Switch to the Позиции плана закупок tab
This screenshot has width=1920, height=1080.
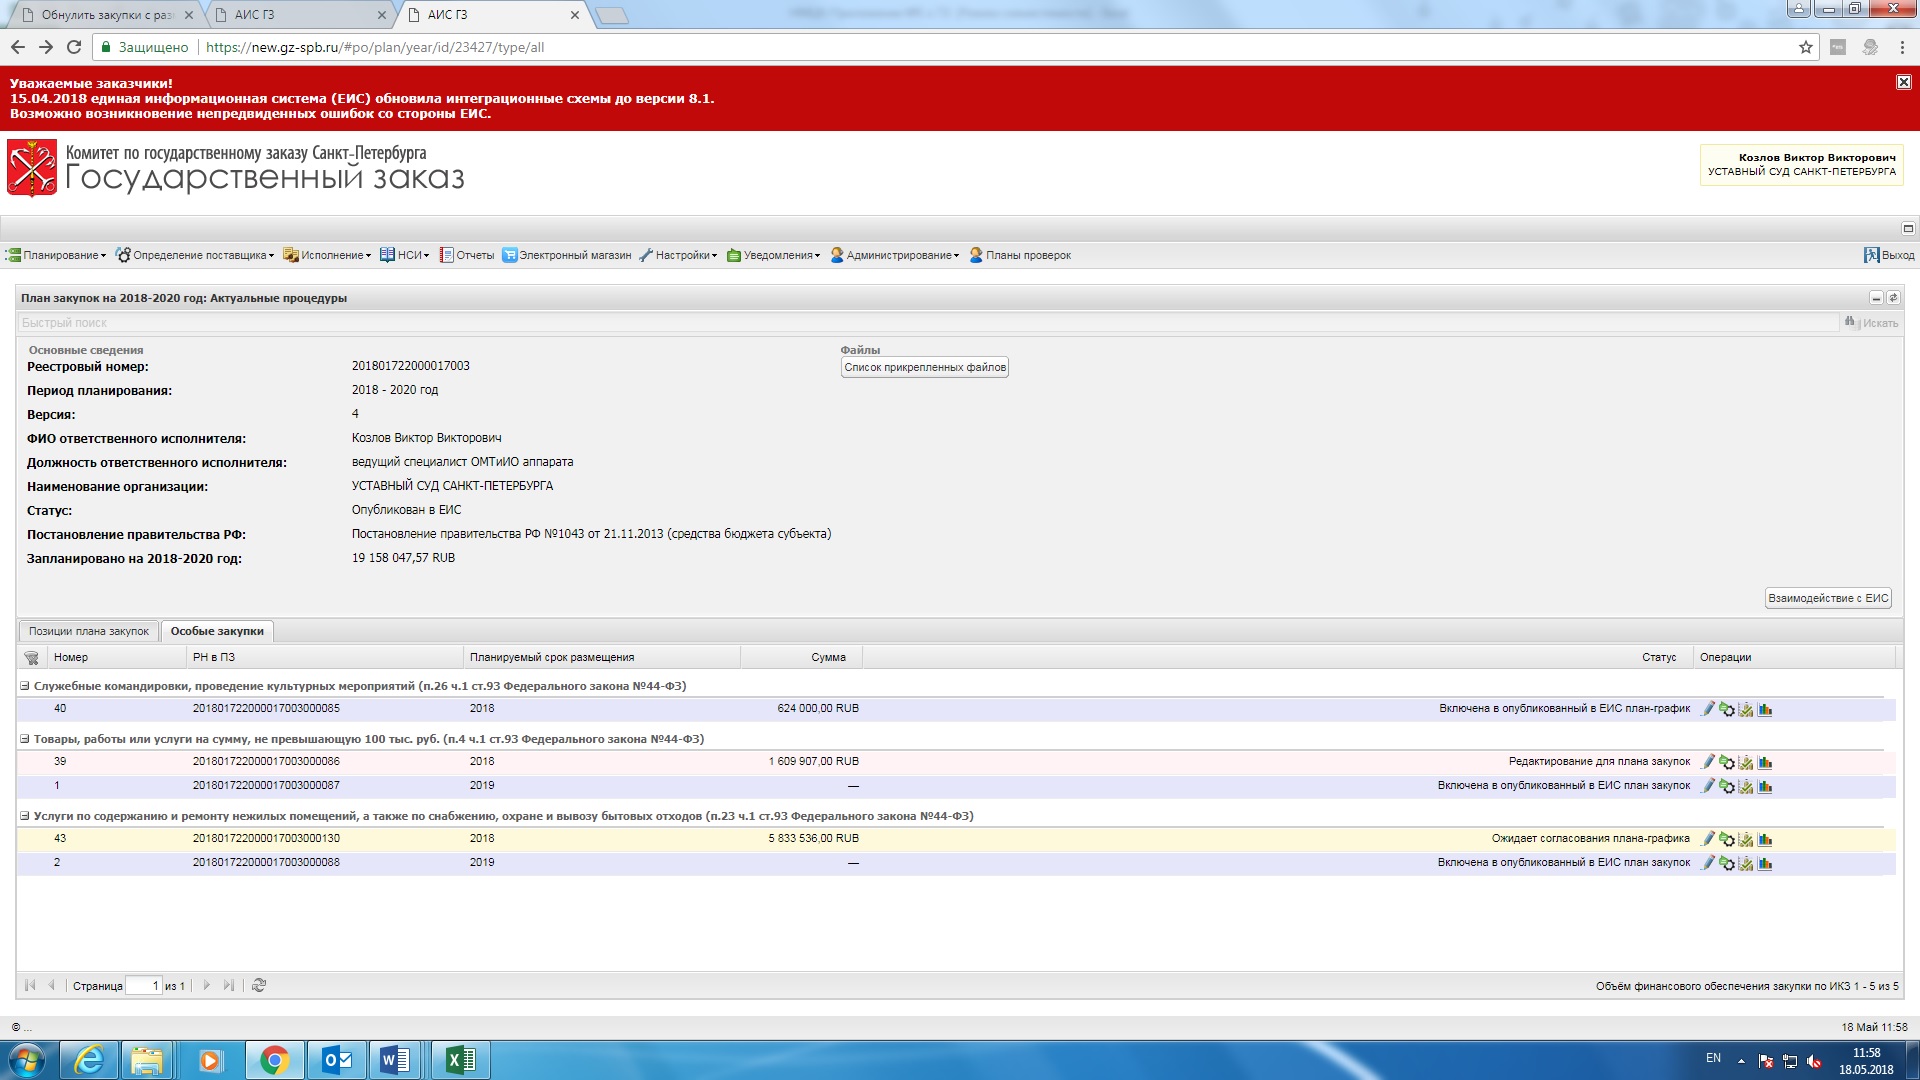88,632
